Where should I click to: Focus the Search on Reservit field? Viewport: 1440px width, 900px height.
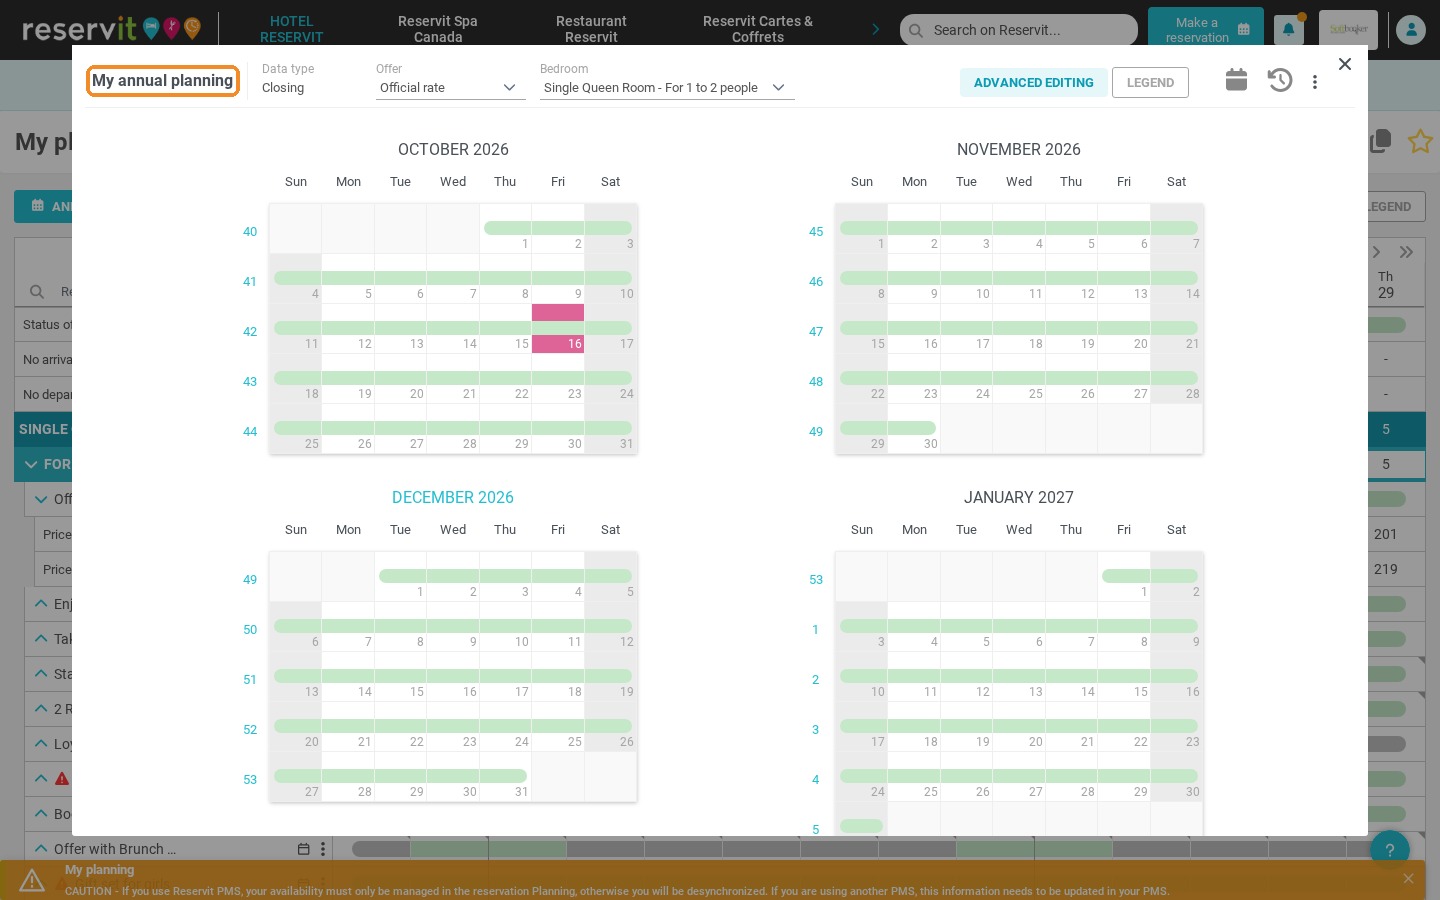pyautogui.click(x=1019, y=30)
